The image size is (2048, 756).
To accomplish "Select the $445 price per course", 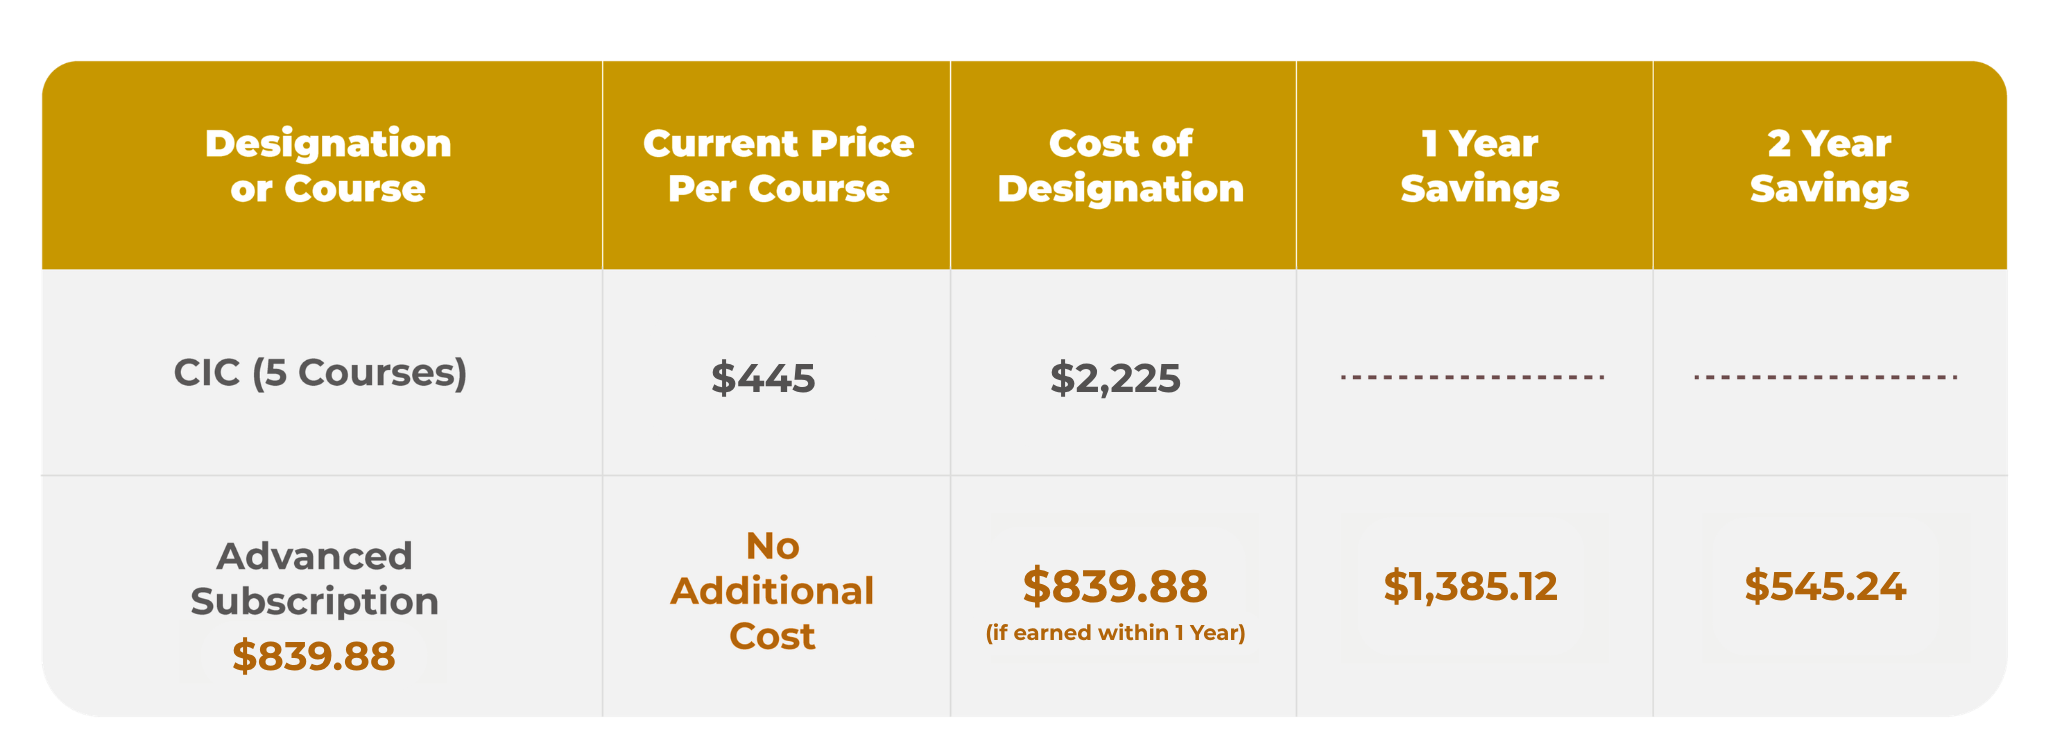I will (x=763, y=379).
